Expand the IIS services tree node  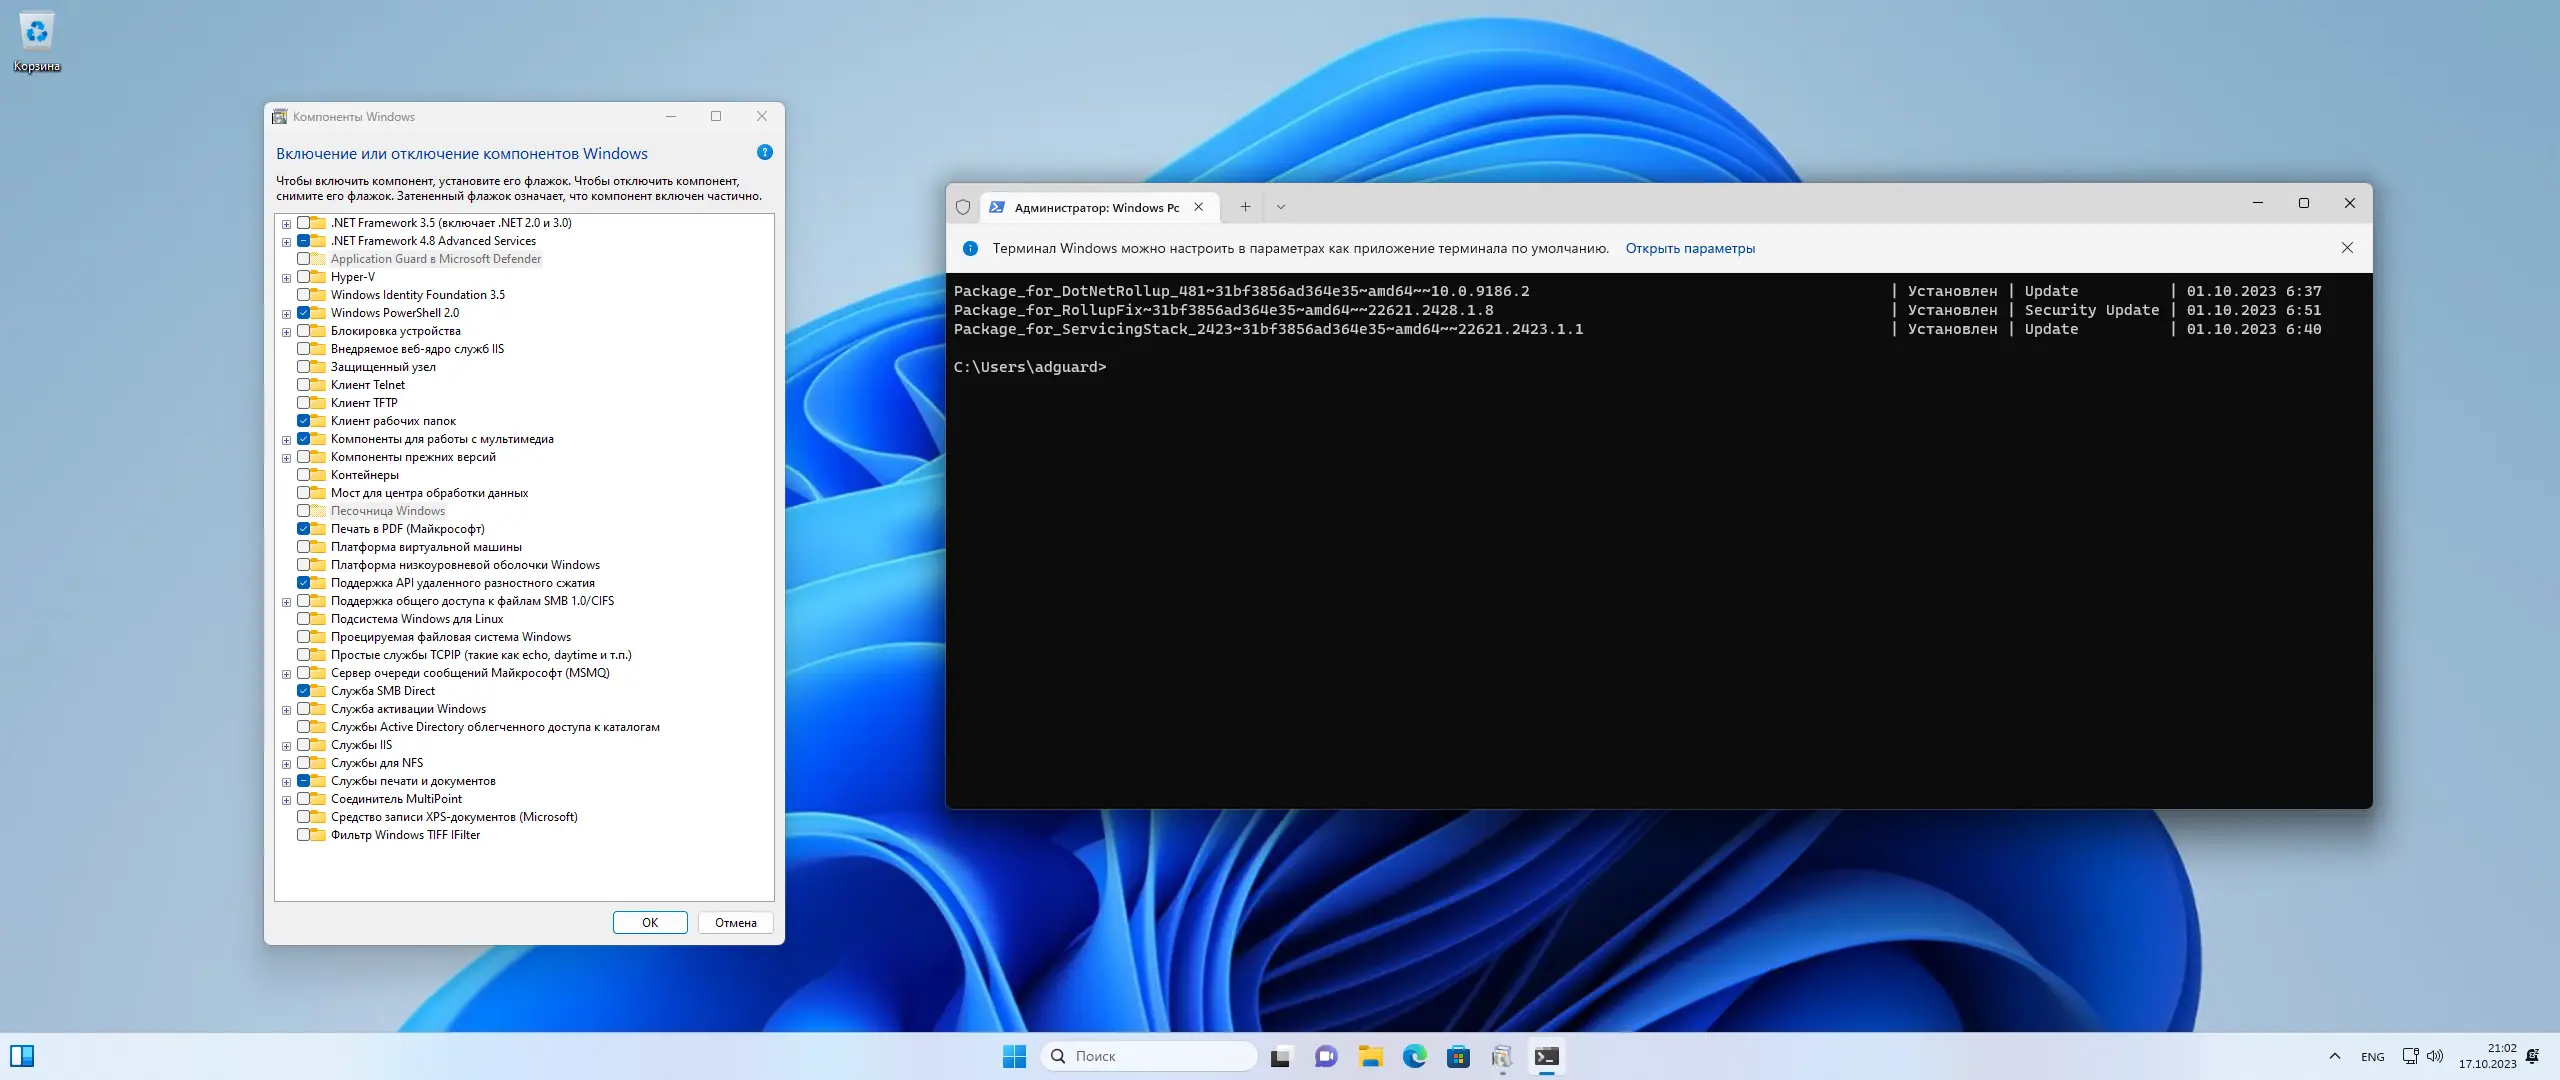coord(287,746)
